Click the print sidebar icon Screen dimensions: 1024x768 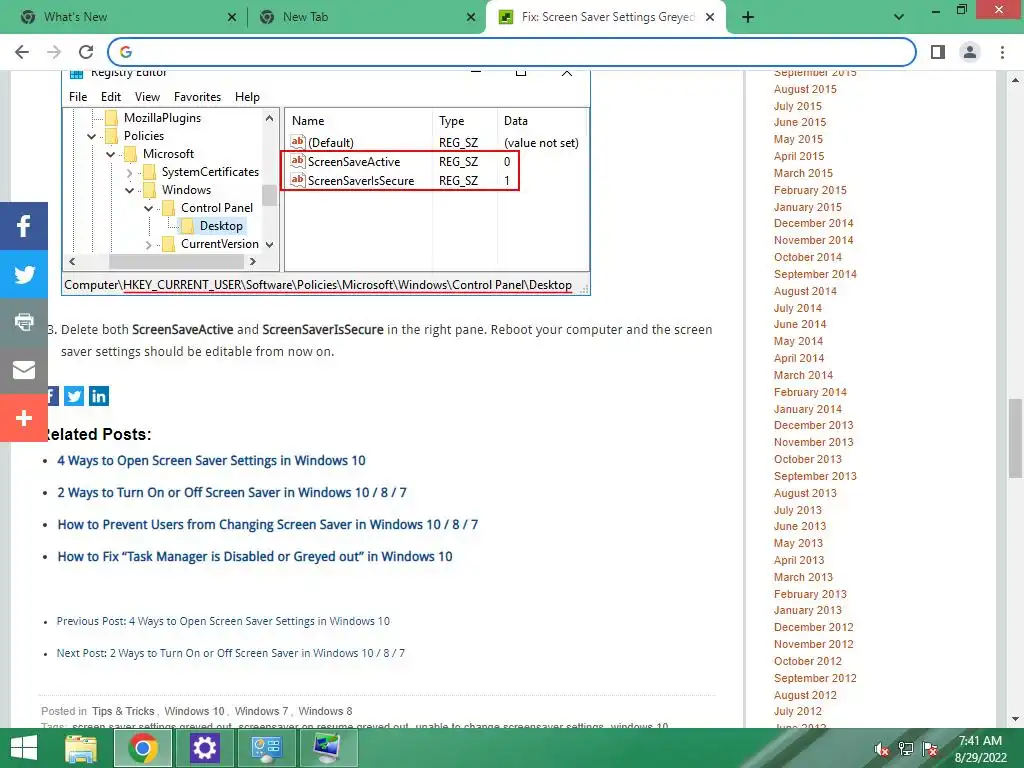tap(24, 322)
